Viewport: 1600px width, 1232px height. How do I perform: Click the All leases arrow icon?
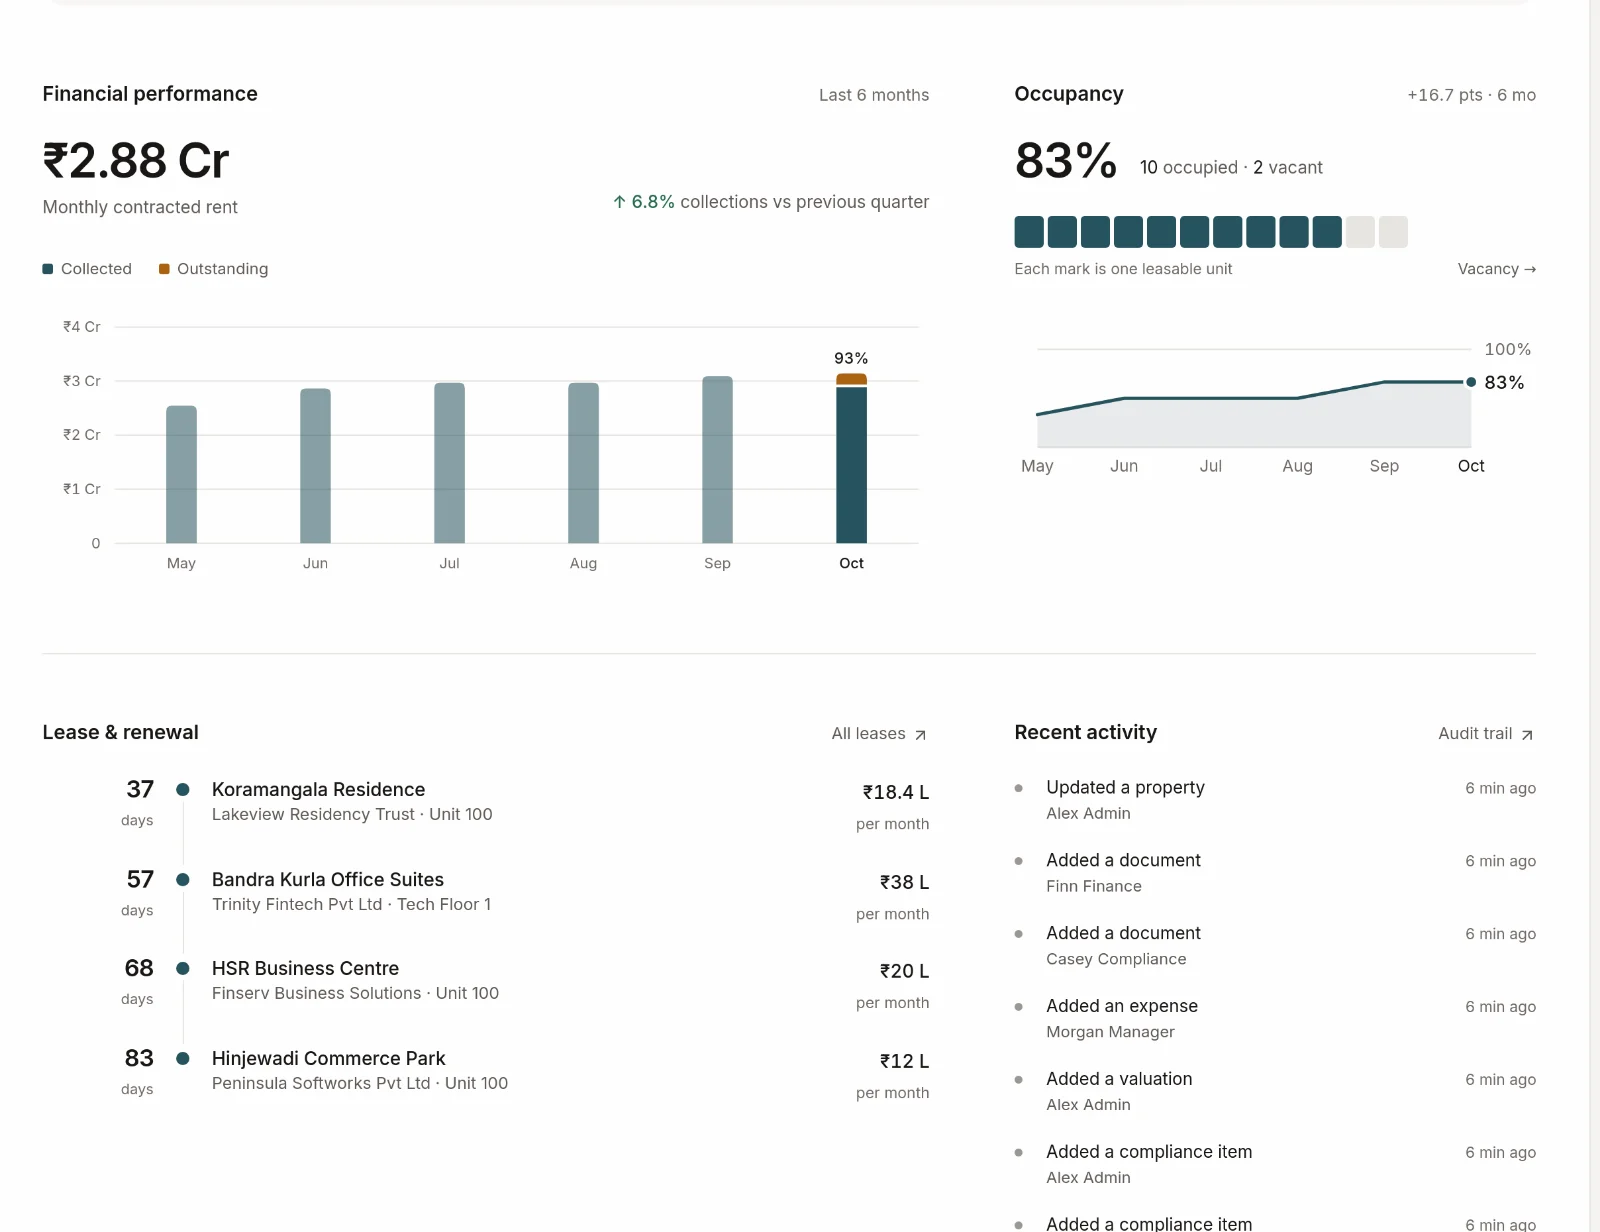coord(920,735)
